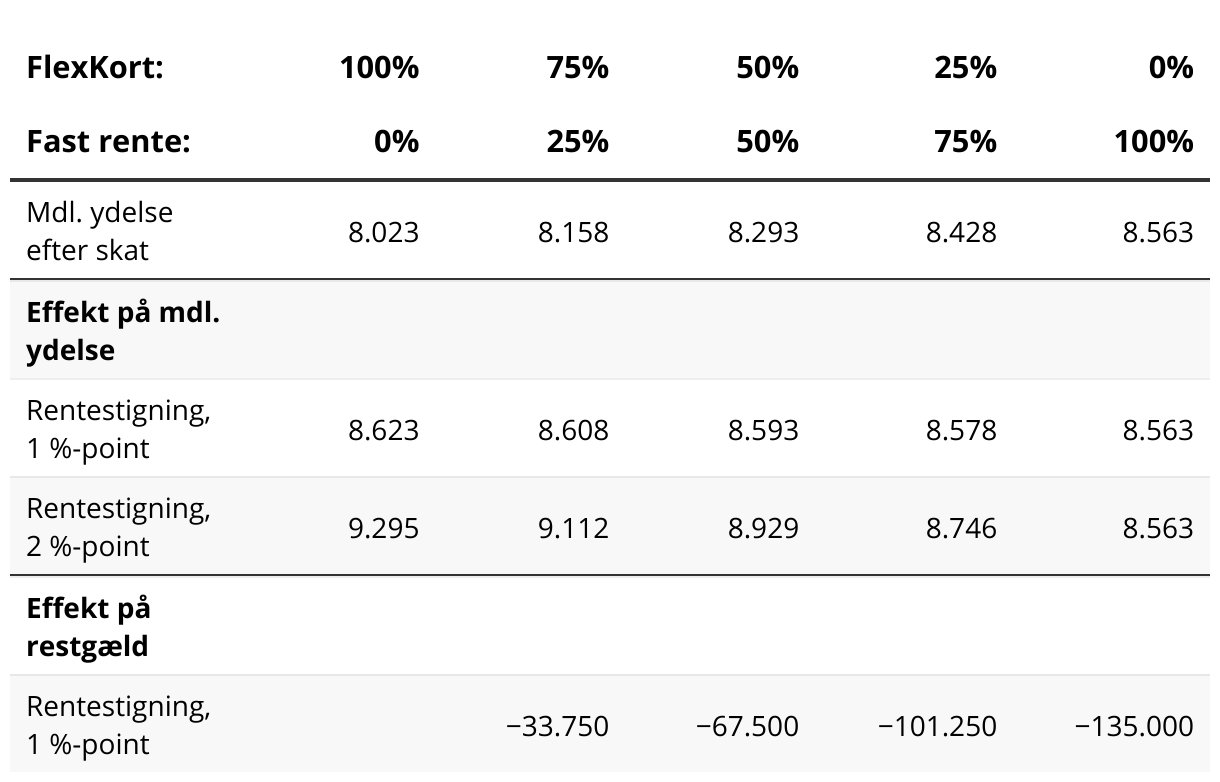This screenshot has height=782, width=1220.
Task: Select the 0% FlexKort column header
Action: [x=1171, y=68]
